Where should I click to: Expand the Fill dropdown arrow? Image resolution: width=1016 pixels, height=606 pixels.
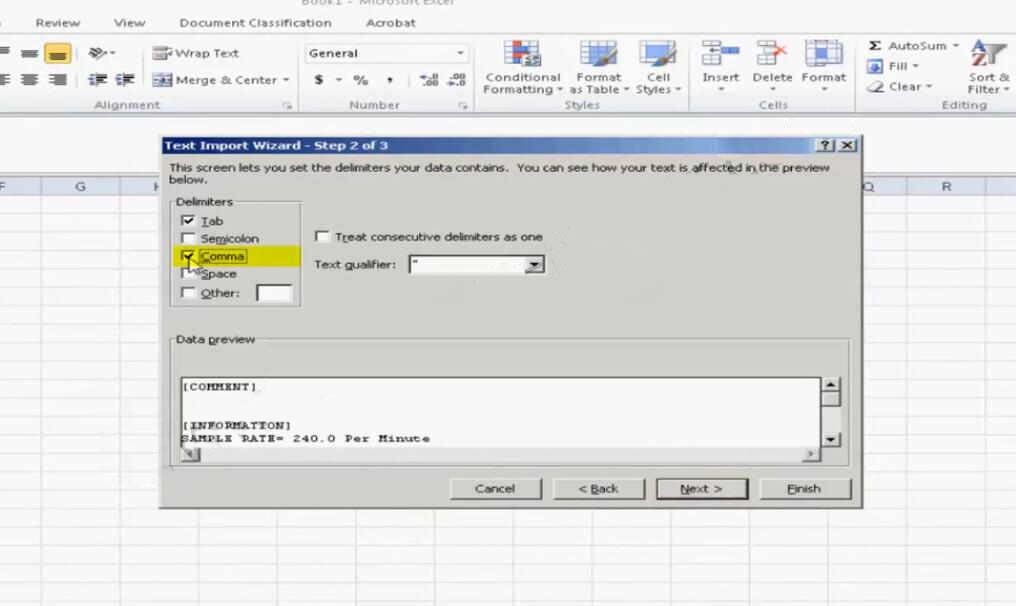tap(916, 66)
